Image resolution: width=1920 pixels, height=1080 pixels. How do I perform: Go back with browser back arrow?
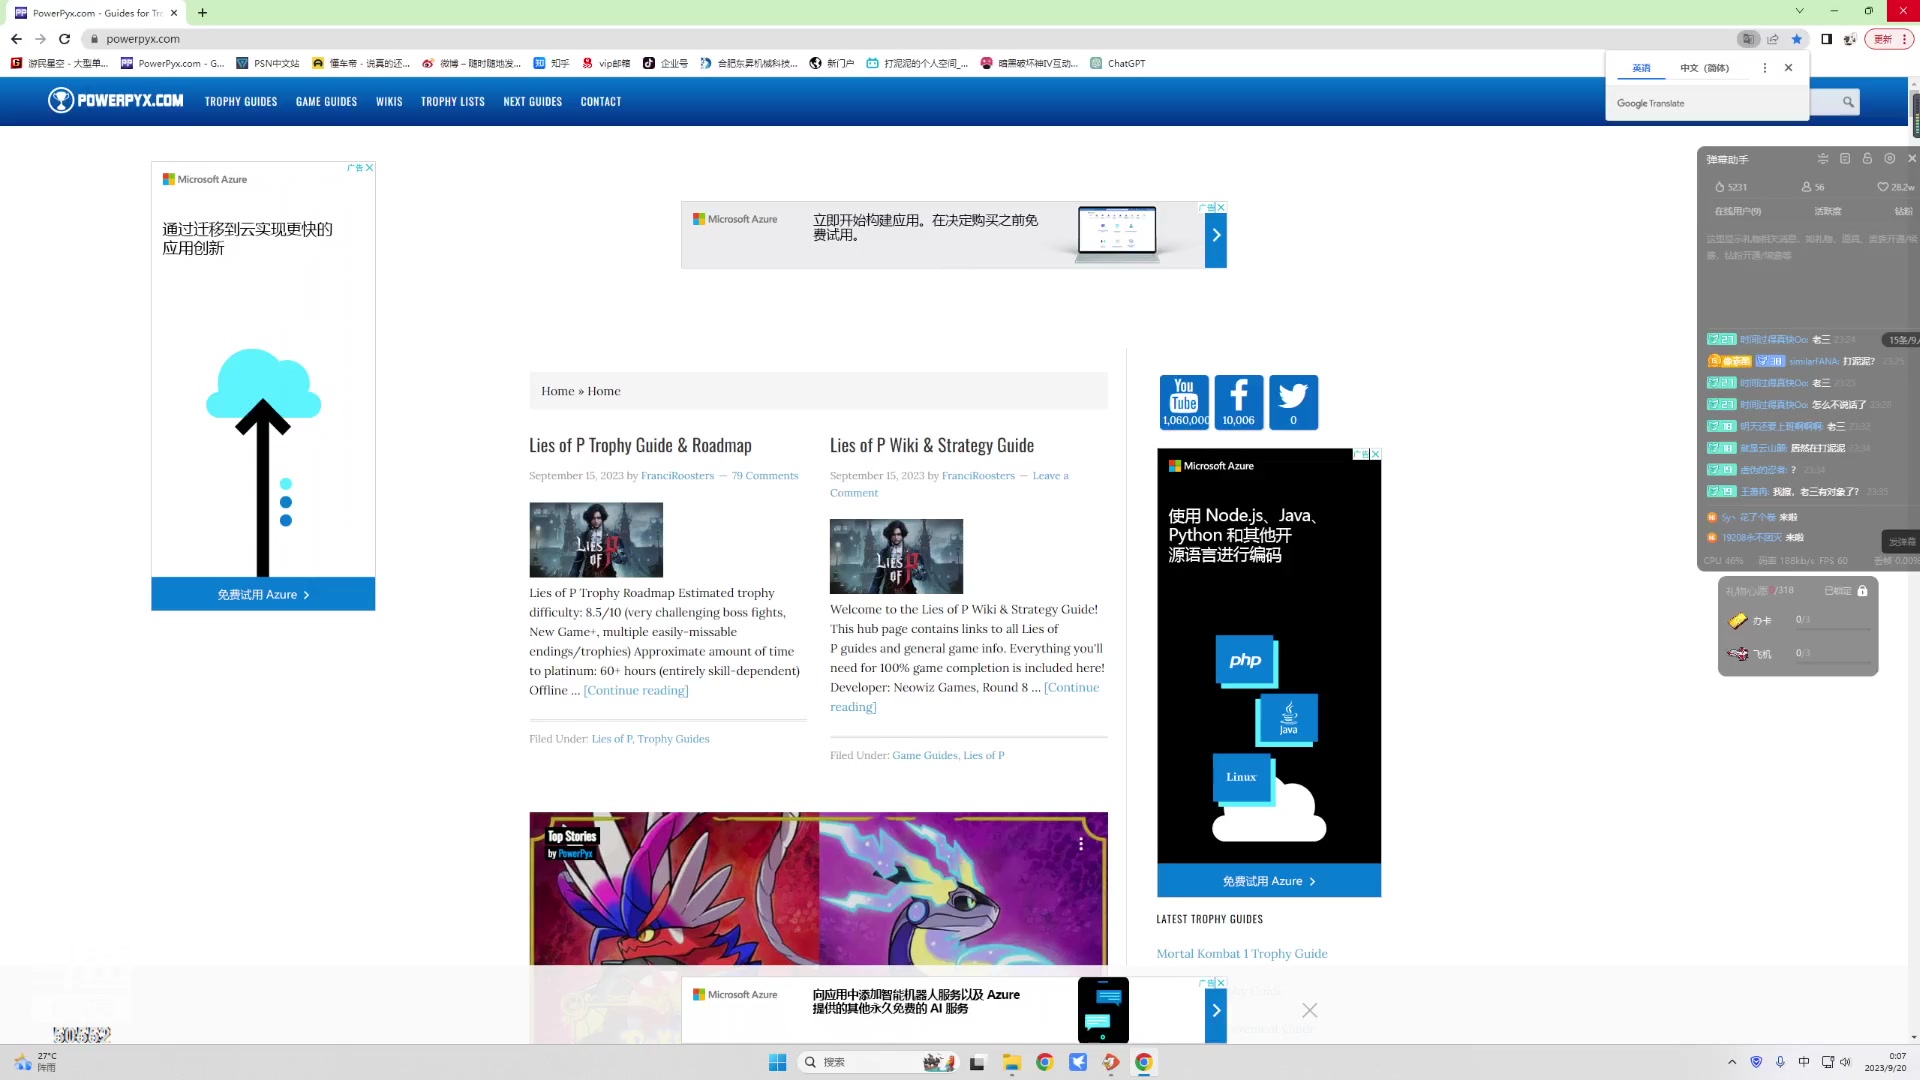(x=16, y=39)
